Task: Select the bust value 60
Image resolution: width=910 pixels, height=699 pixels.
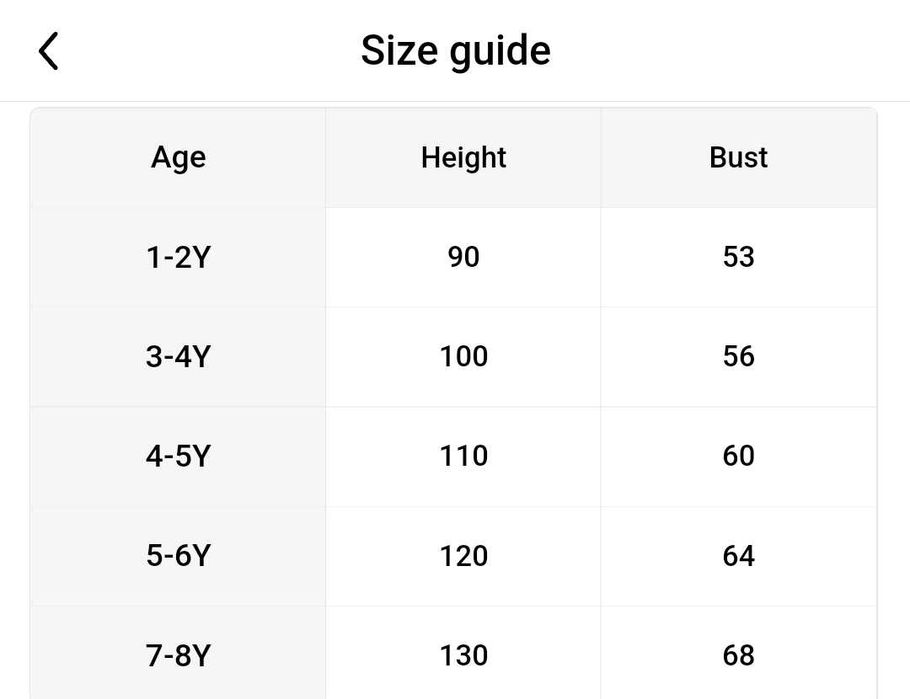Action: click(x=738, y=456)
